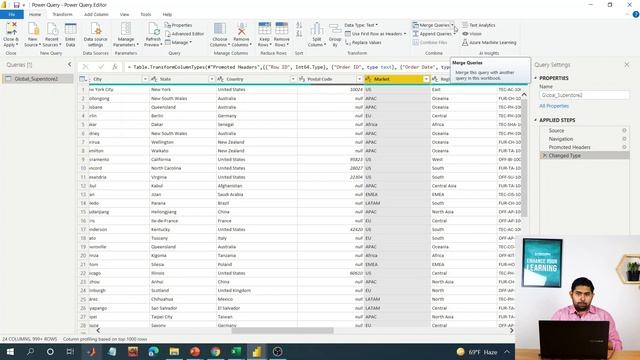
Task: Close the Query Settings pane
Action: pos(627,64)
